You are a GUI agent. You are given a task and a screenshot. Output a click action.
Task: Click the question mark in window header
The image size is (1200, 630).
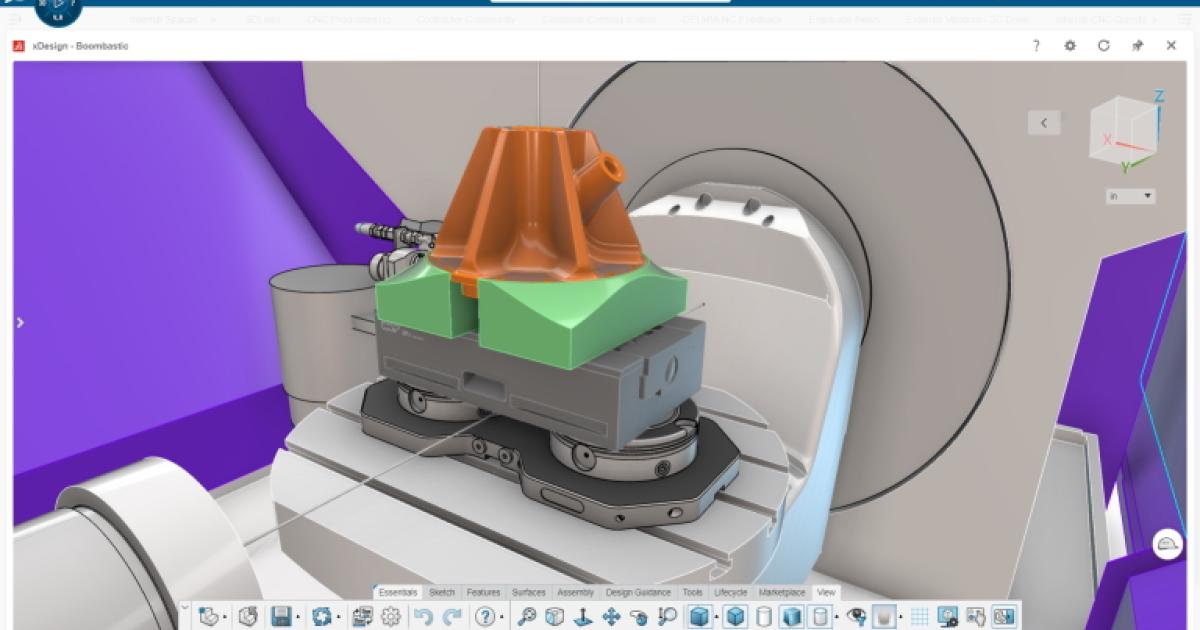point(1036,46)
